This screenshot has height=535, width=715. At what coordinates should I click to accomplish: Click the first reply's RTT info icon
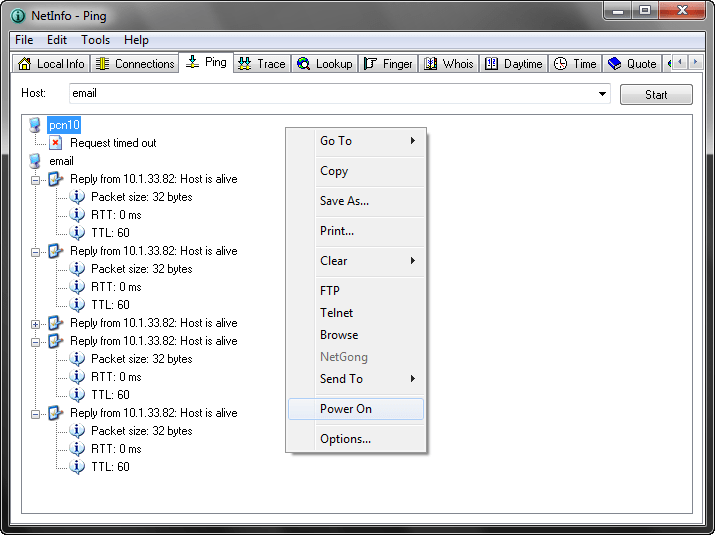[x=77, y=215]
